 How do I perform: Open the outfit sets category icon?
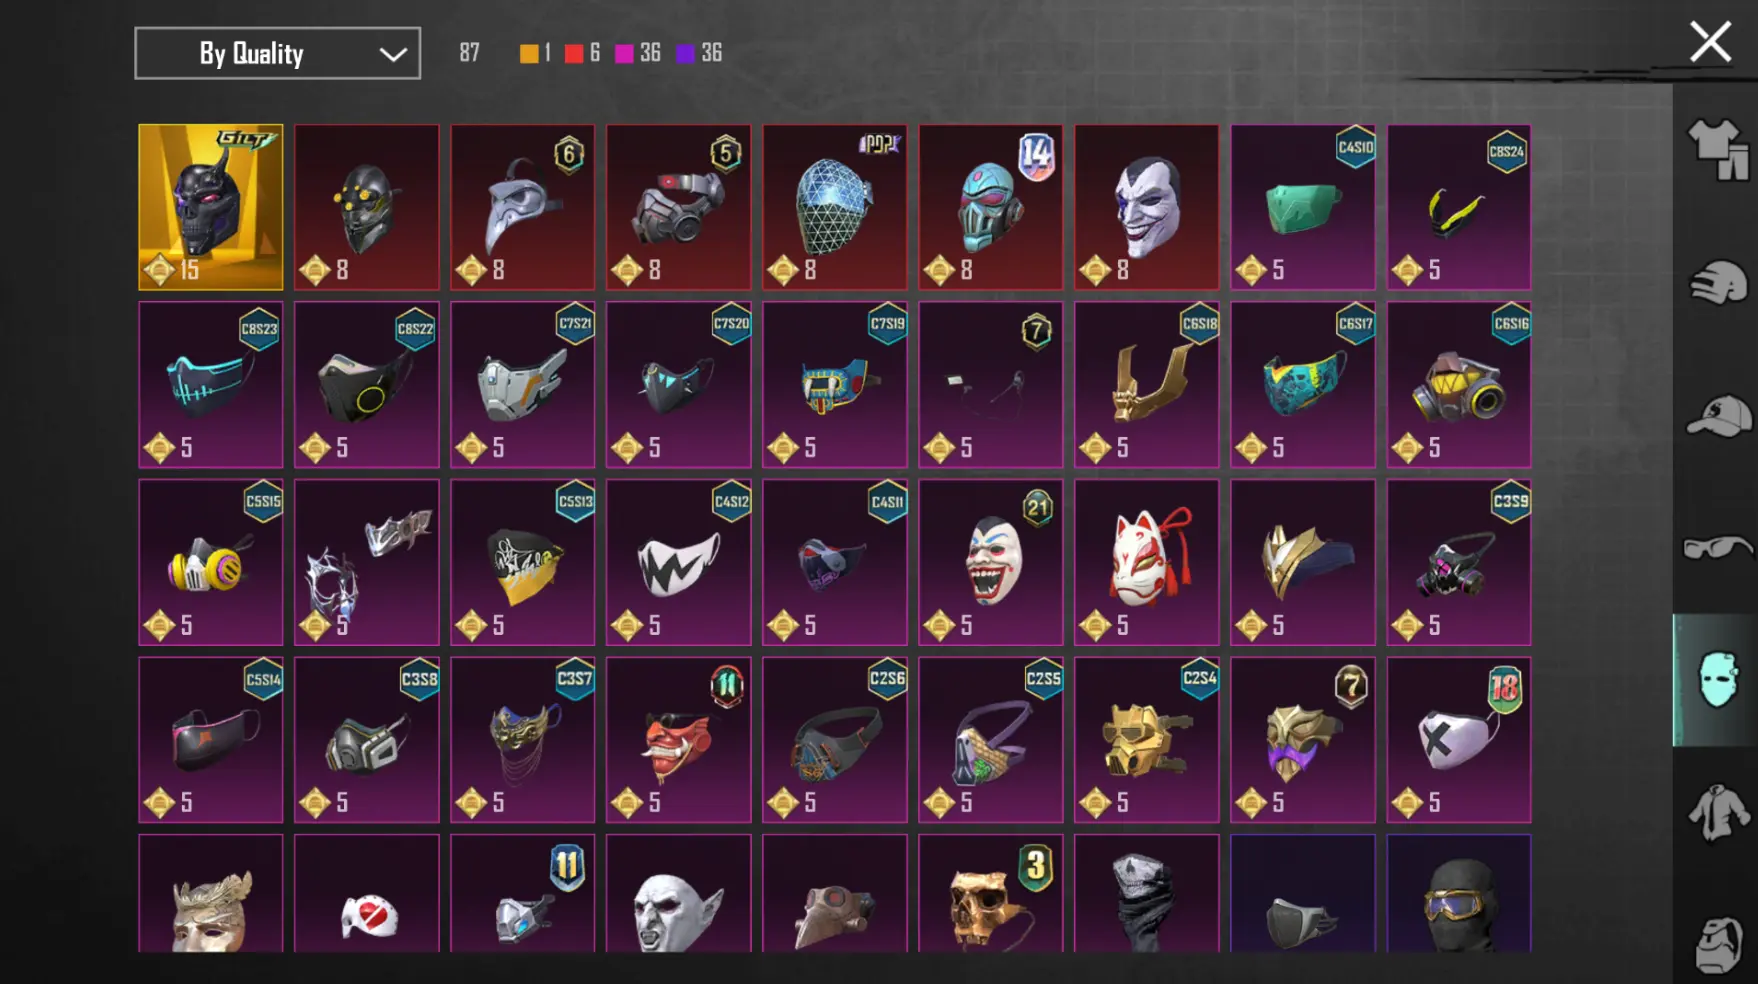click(1717, 150)
